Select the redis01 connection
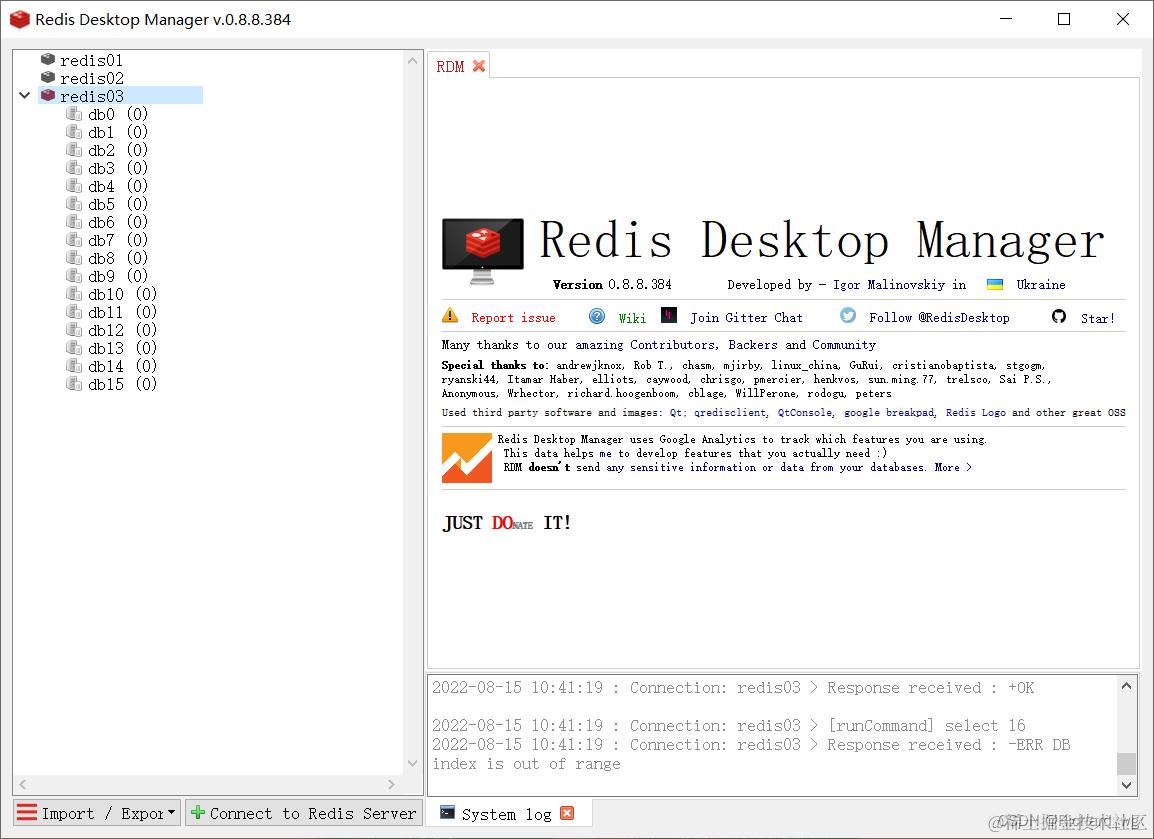 (91, 60)
